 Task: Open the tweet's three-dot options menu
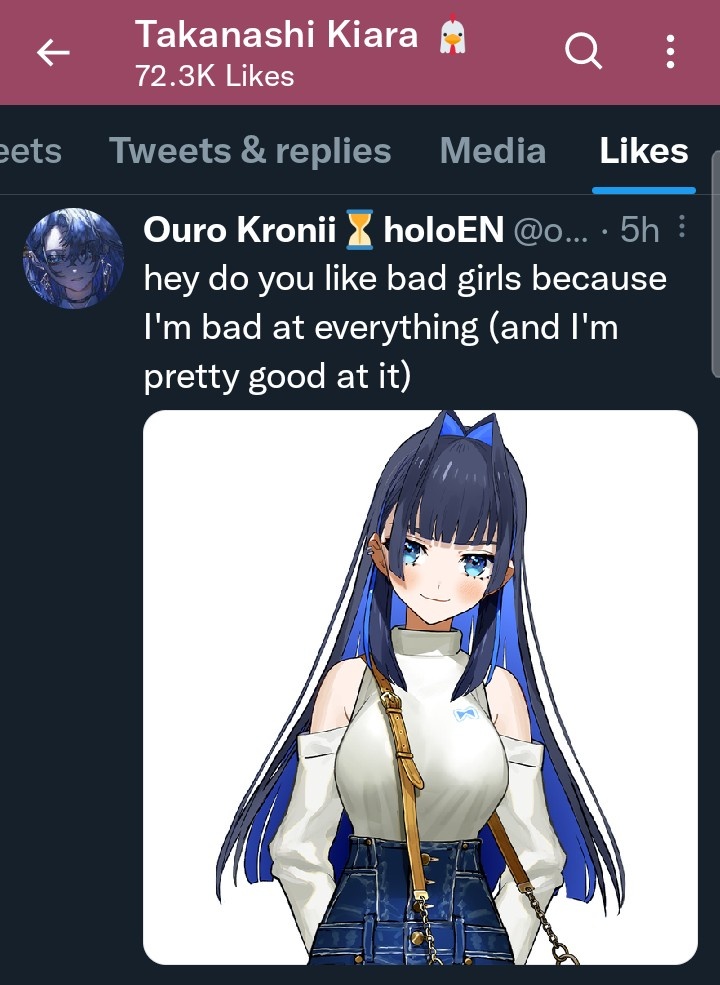682,227
